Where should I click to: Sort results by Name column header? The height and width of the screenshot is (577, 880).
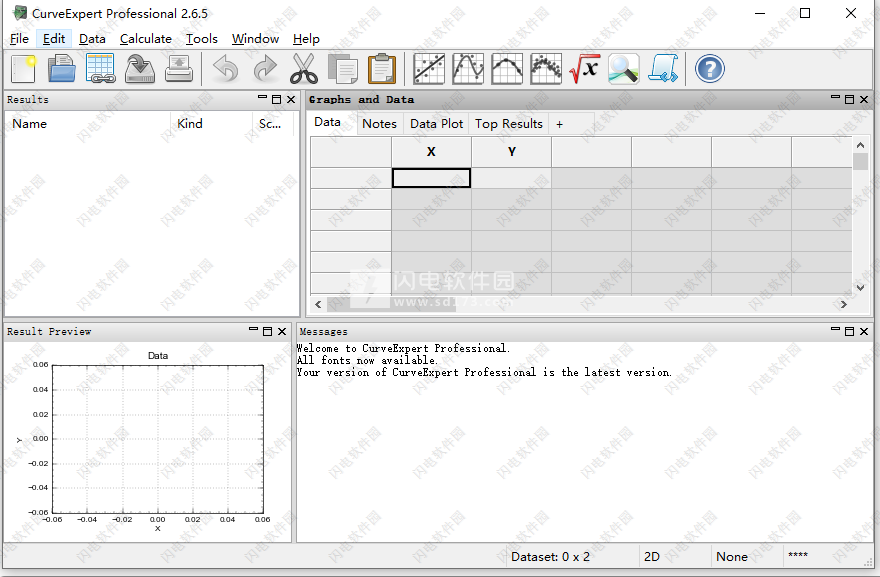(x=87, y=123)
